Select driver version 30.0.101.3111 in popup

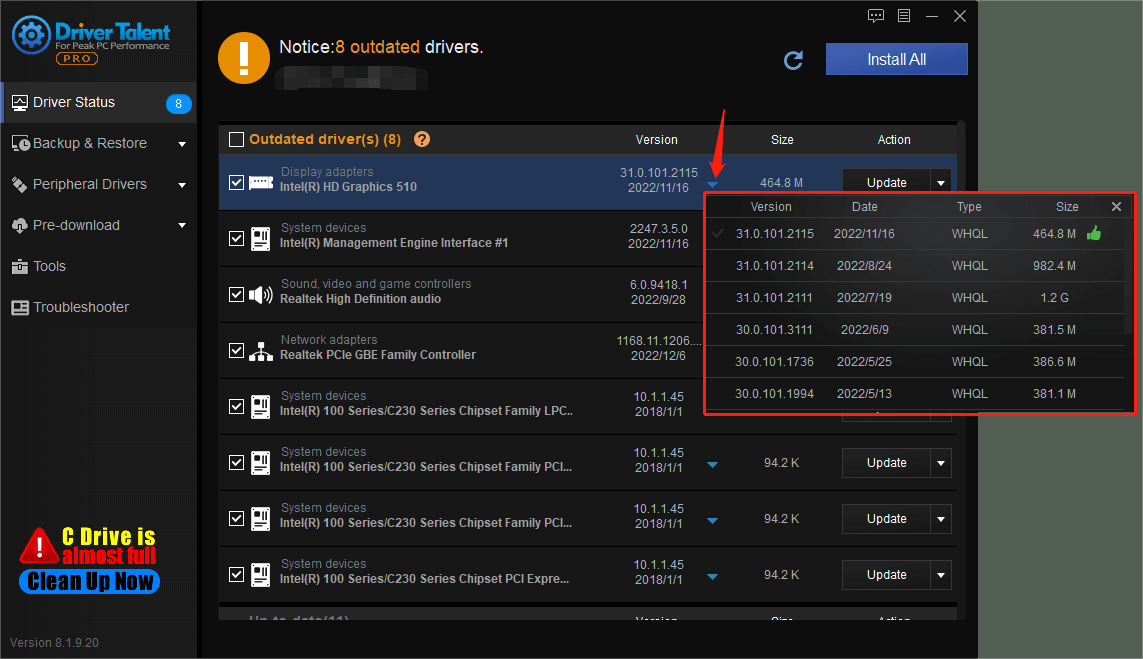[914, 330]
